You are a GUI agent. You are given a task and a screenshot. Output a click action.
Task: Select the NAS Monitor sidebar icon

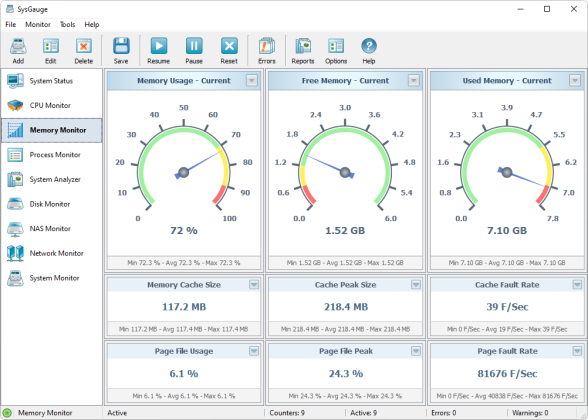(15, 229)
